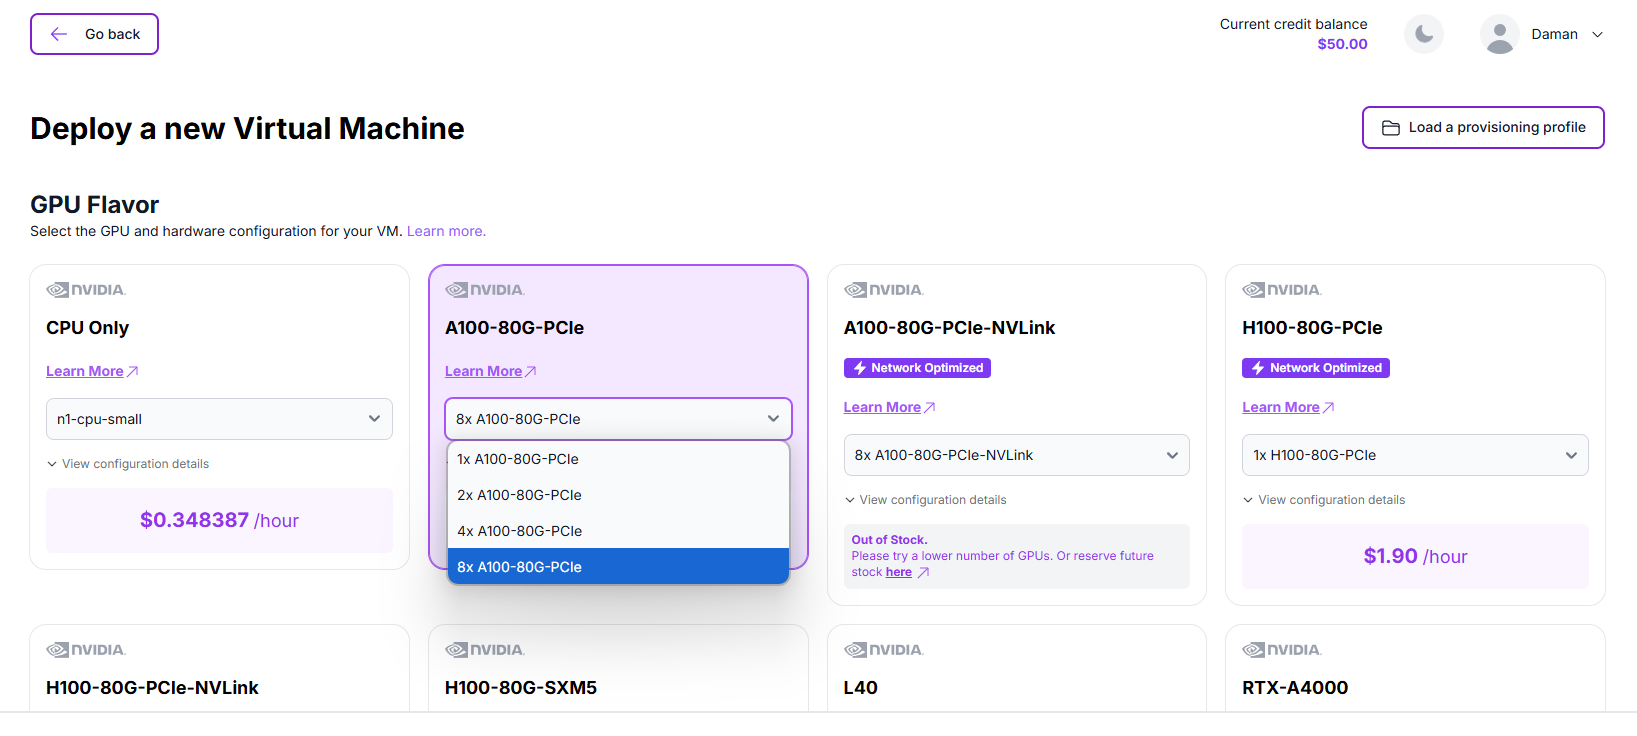1637x736 pixels.
Task: Toggle dark mode with the moon icon
Action: (1424, 34)
